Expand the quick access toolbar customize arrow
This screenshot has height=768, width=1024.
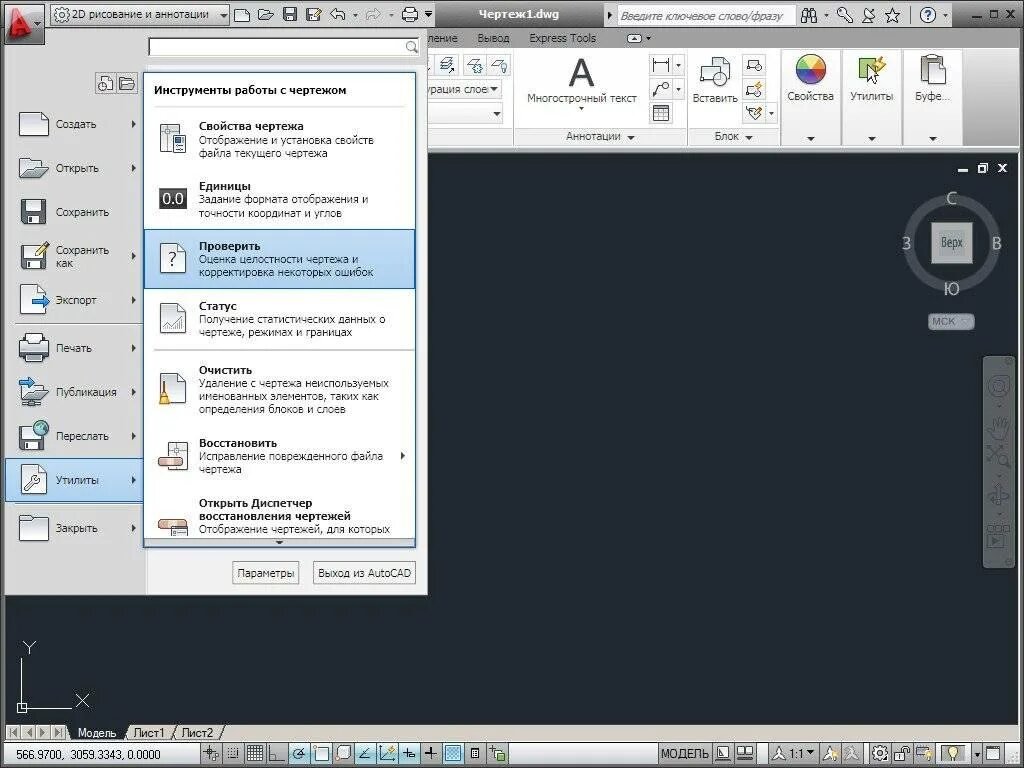[428, 14]
